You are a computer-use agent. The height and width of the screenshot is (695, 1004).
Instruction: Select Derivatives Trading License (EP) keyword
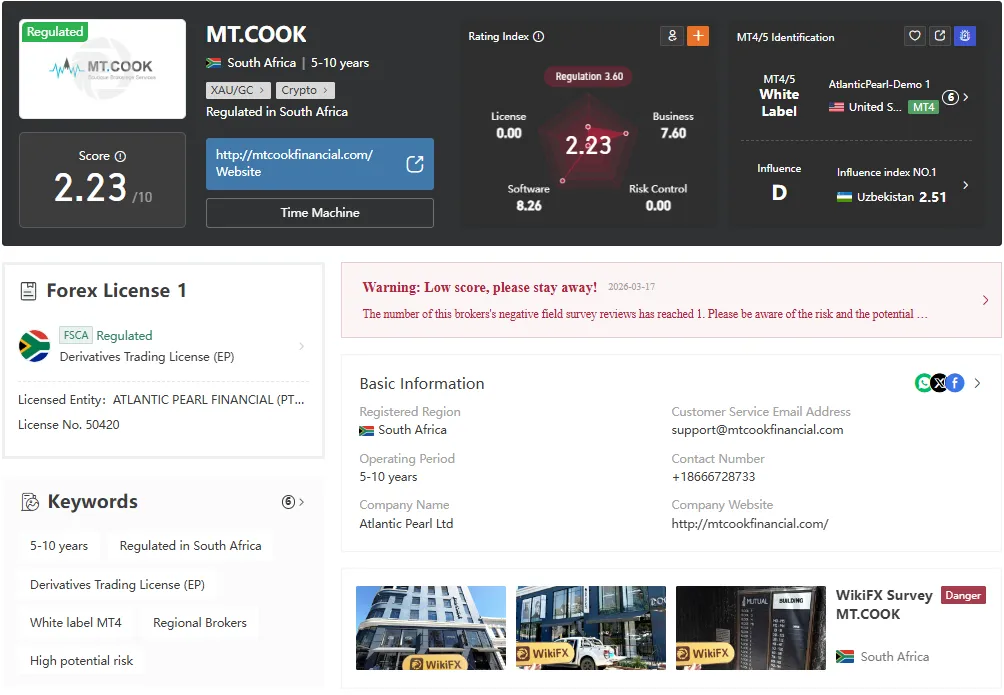pos(117,585)
